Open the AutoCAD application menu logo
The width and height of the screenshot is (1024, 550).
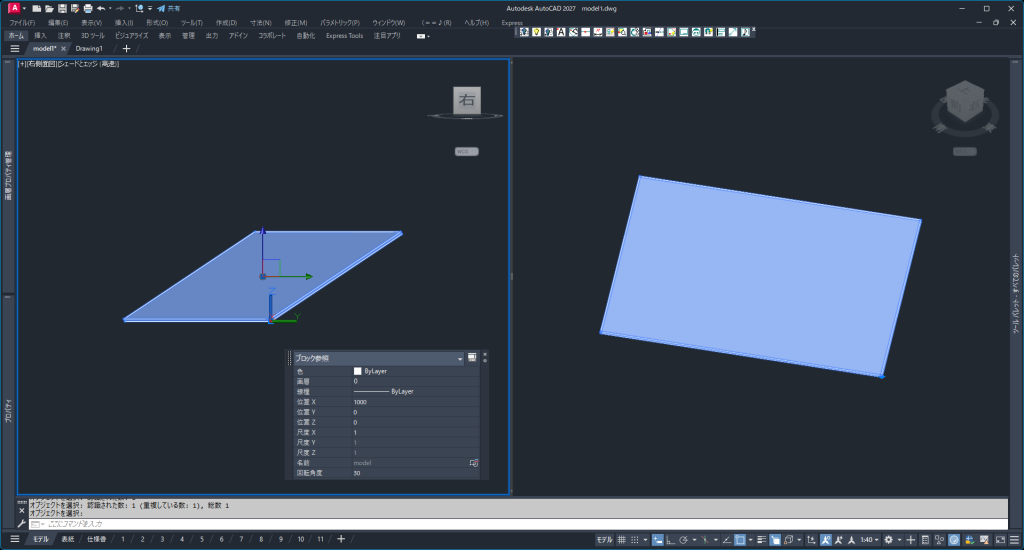coord(12,8)
